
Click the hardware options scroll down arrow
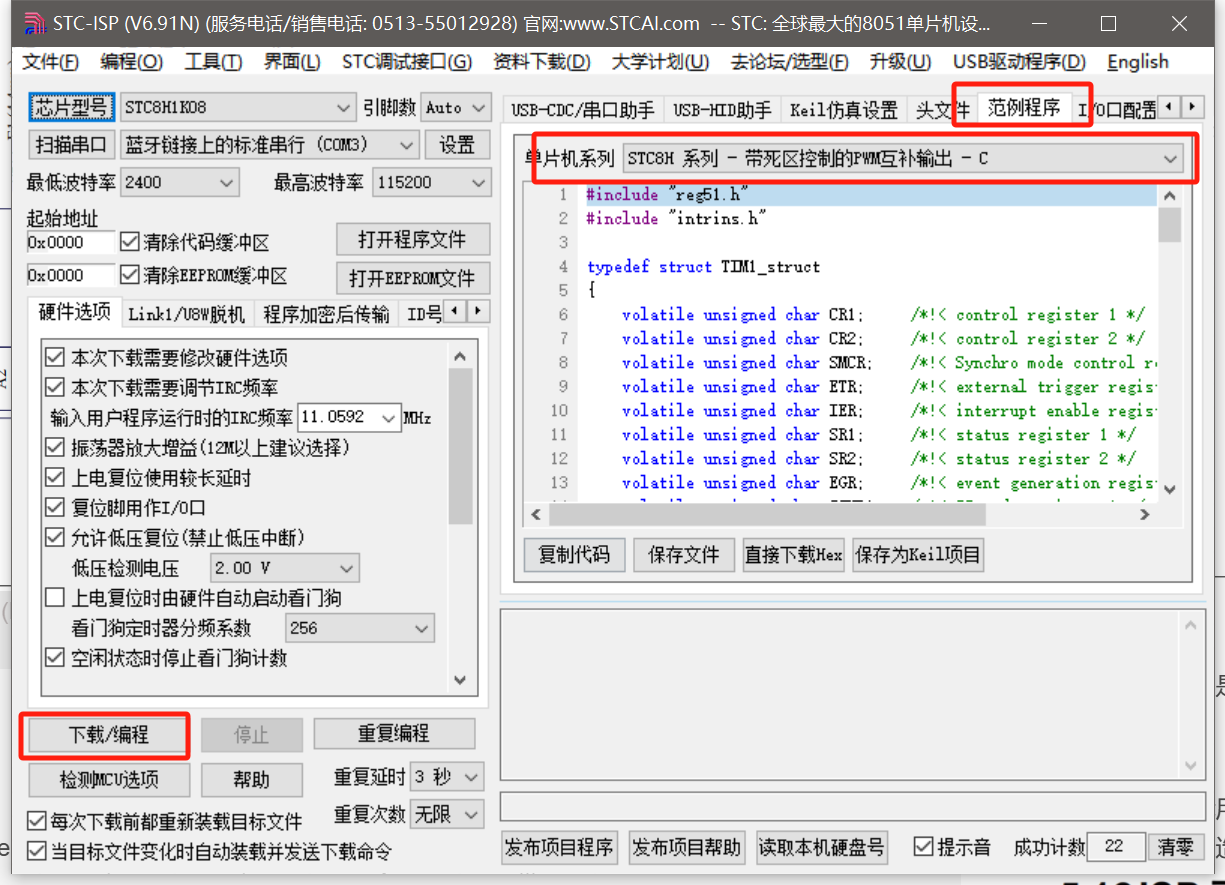click(460, 680)
